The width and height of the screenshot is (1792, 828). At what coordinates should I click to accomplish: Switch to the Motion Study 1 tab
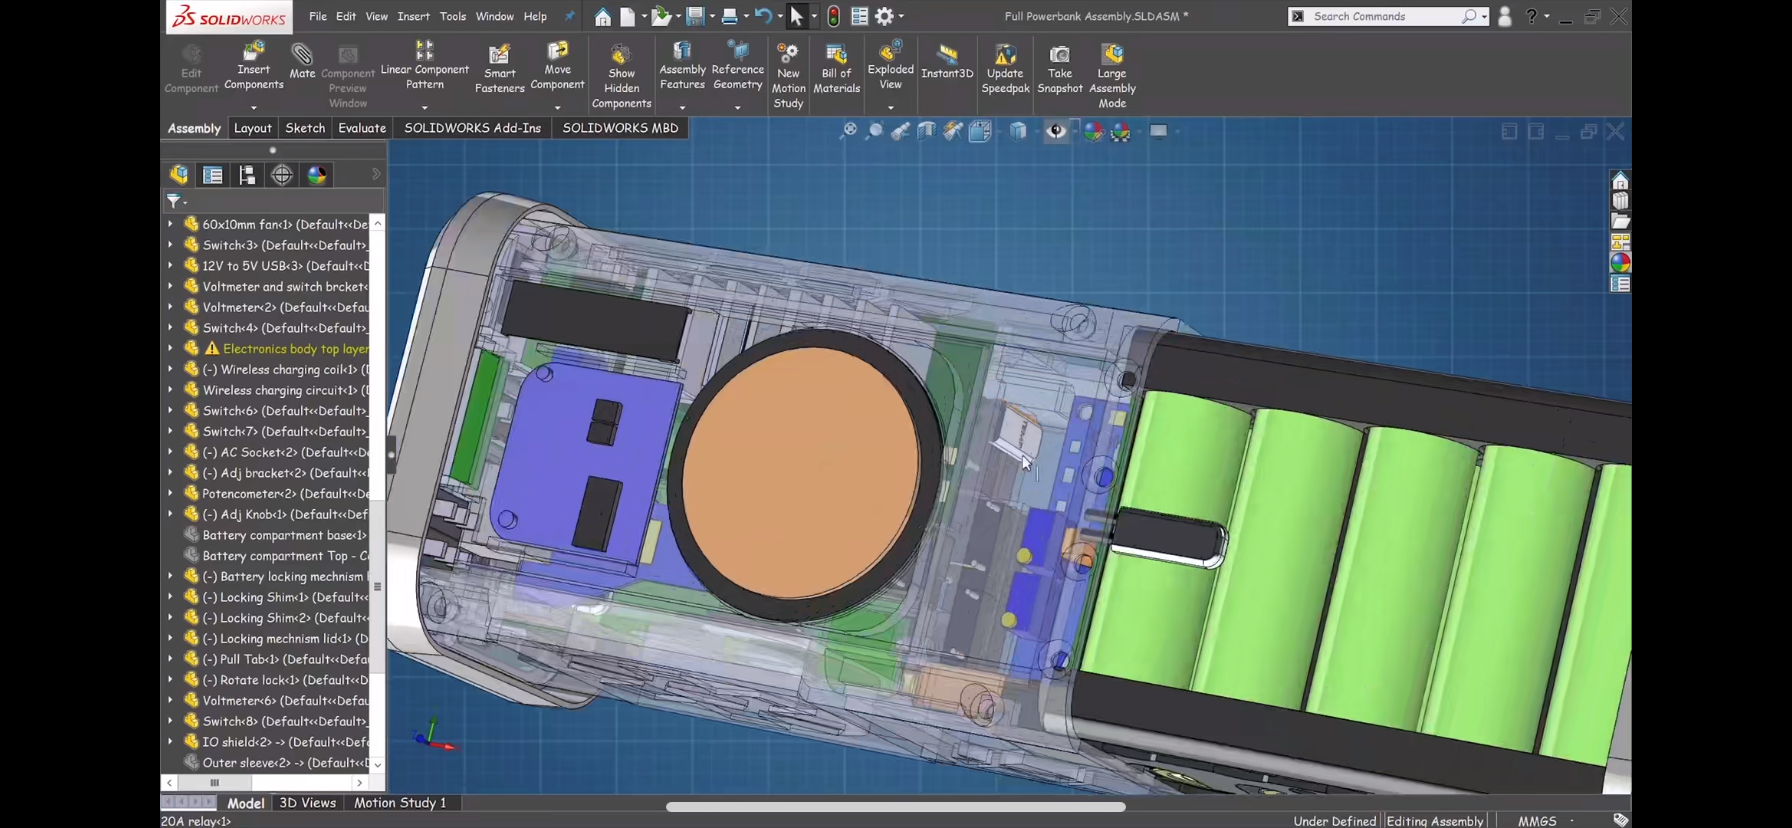pyautogui.click(x=400, y=803)
